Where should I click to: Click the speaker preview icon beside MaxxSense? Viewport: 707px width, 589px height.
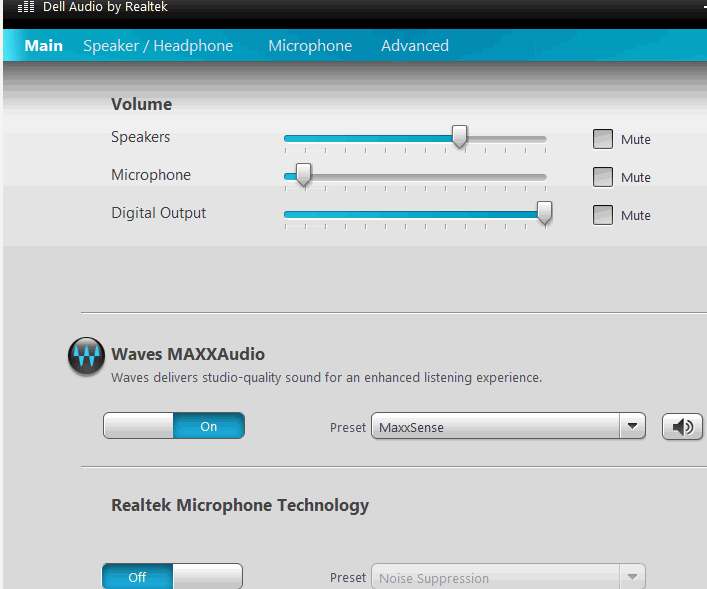click(682, 426)
